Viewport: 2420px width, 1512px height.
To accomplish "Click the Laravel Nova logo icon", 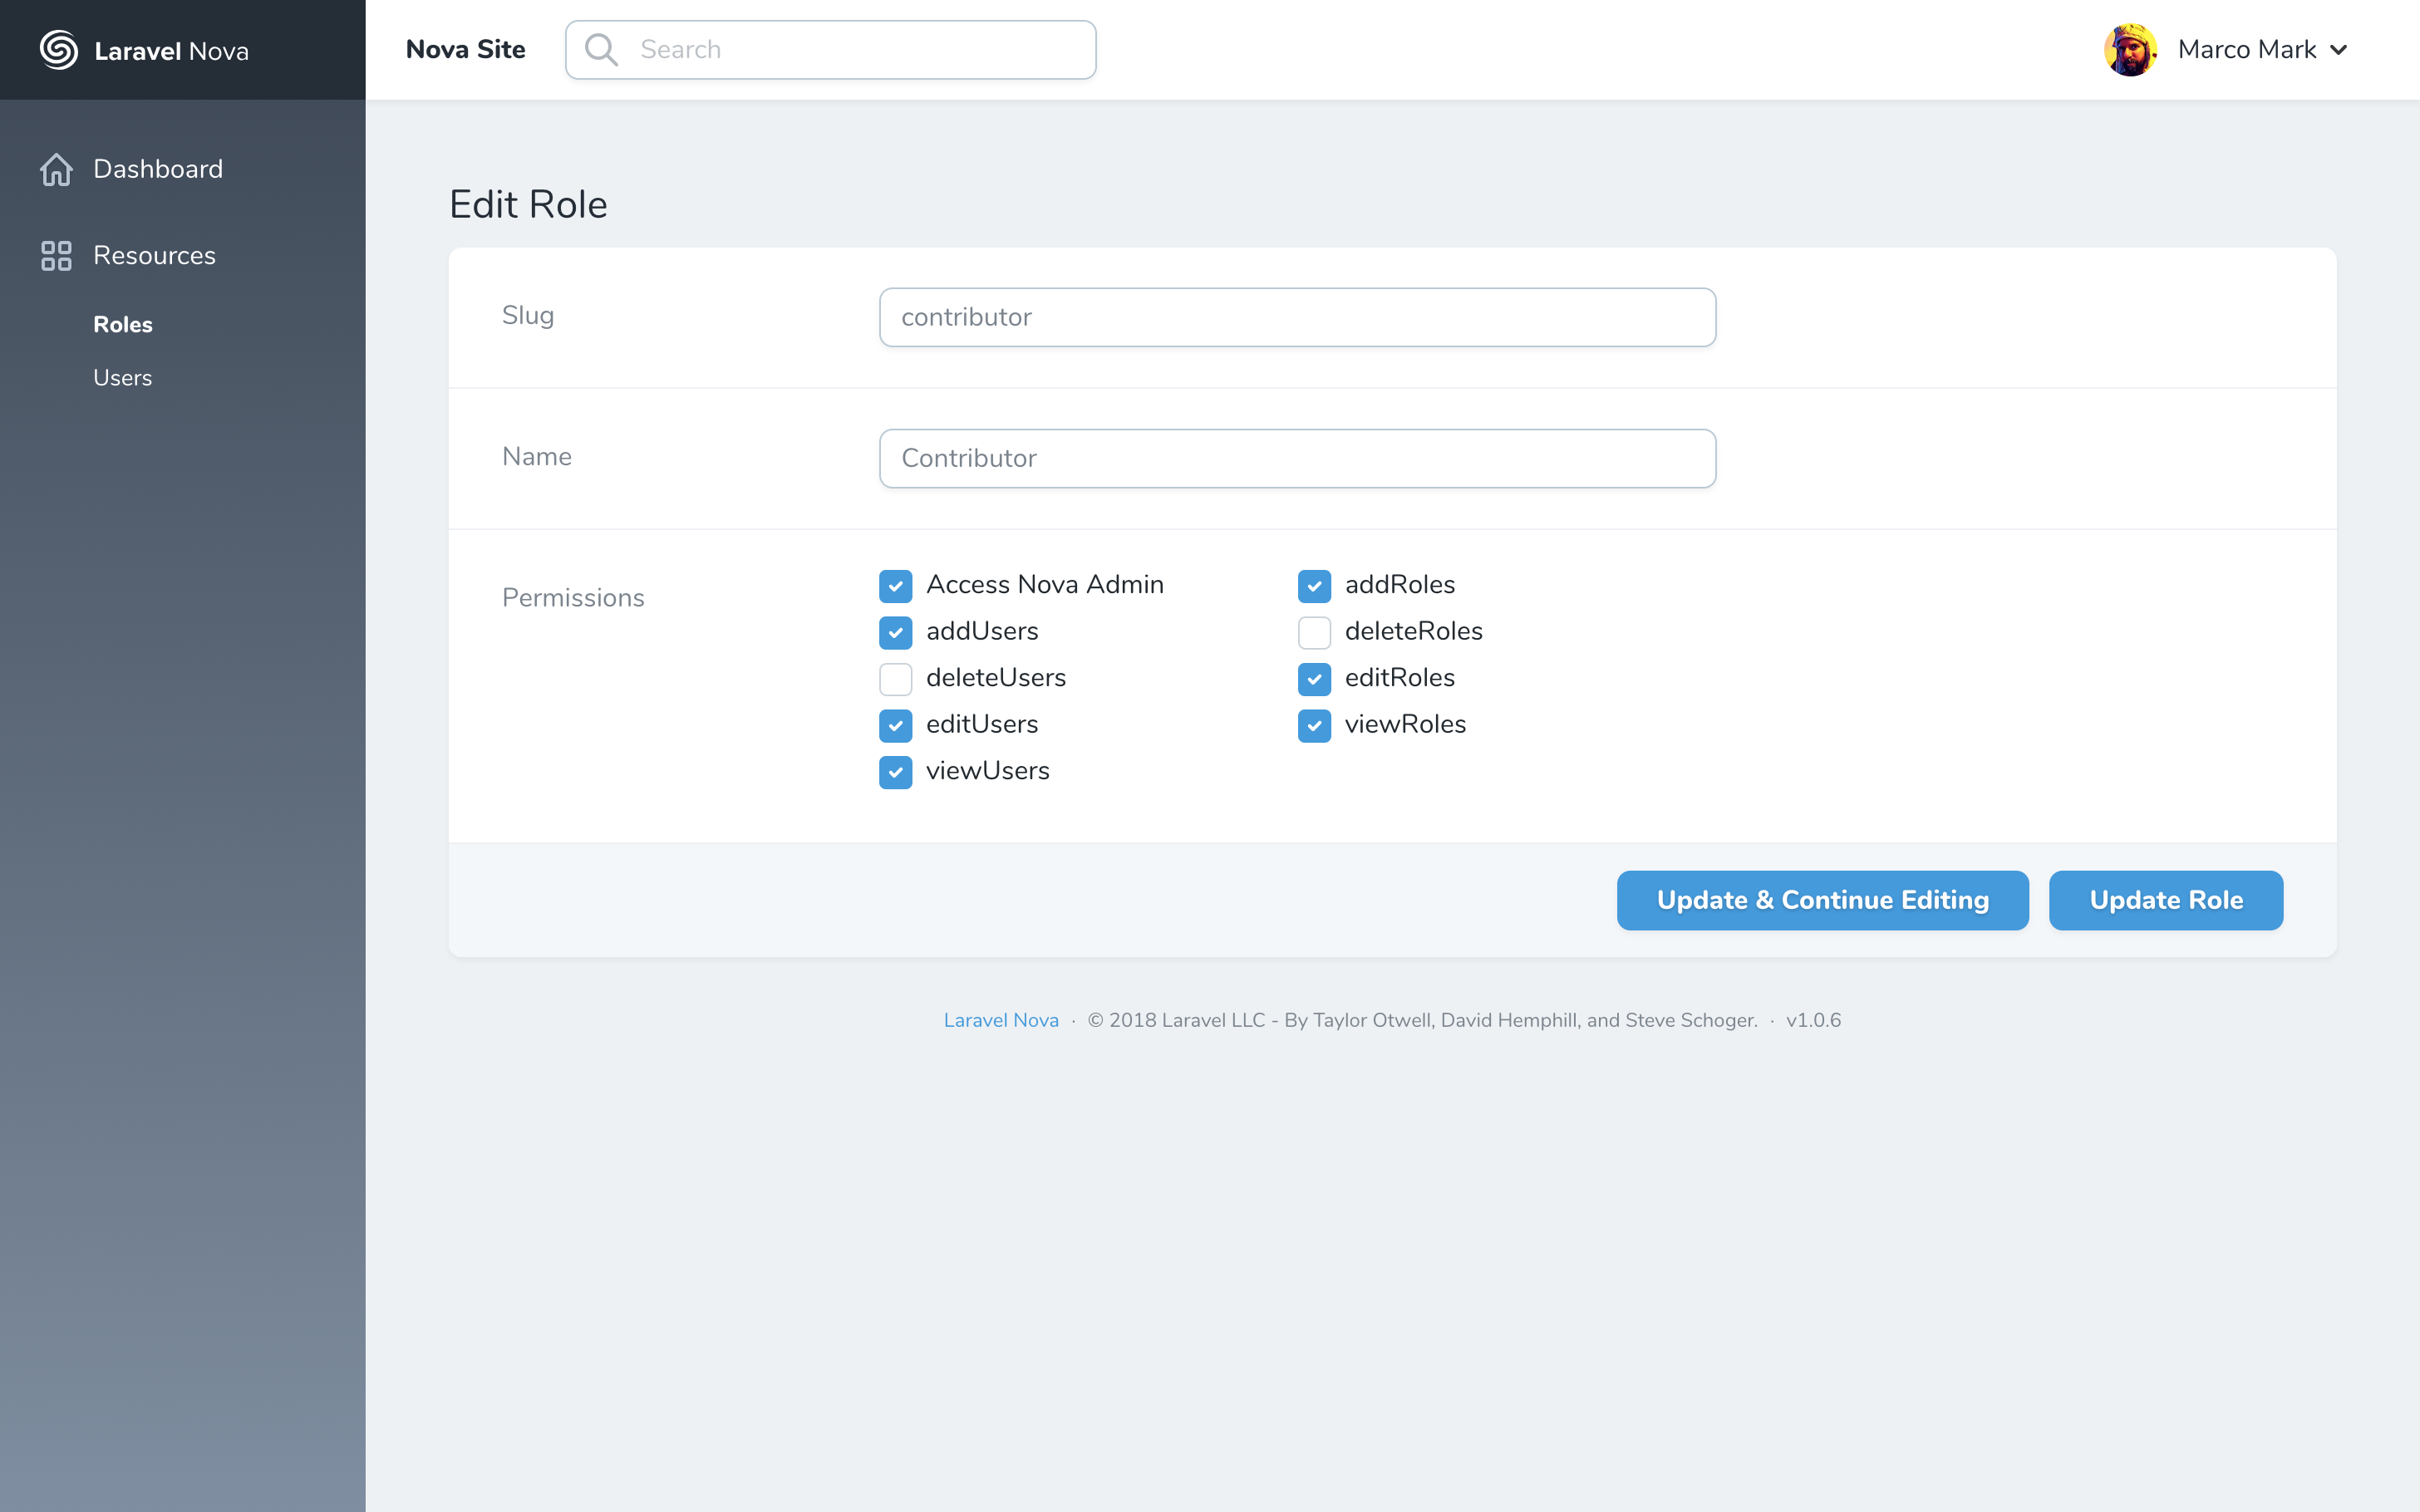I will point(57,49).
